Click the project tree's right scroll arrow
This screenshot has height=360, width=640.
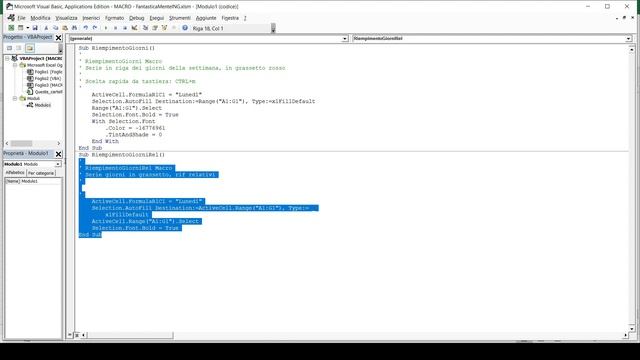pyautogui.click(x=59, y=143)
